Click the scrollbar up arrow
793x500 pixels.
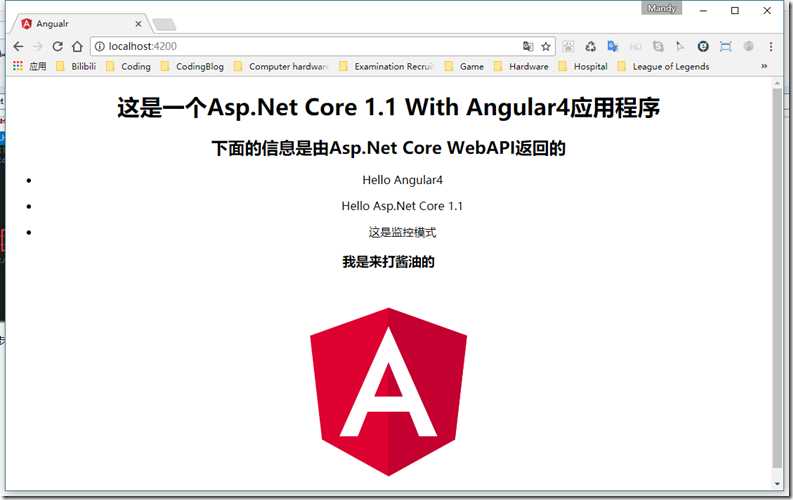point(777,82)
